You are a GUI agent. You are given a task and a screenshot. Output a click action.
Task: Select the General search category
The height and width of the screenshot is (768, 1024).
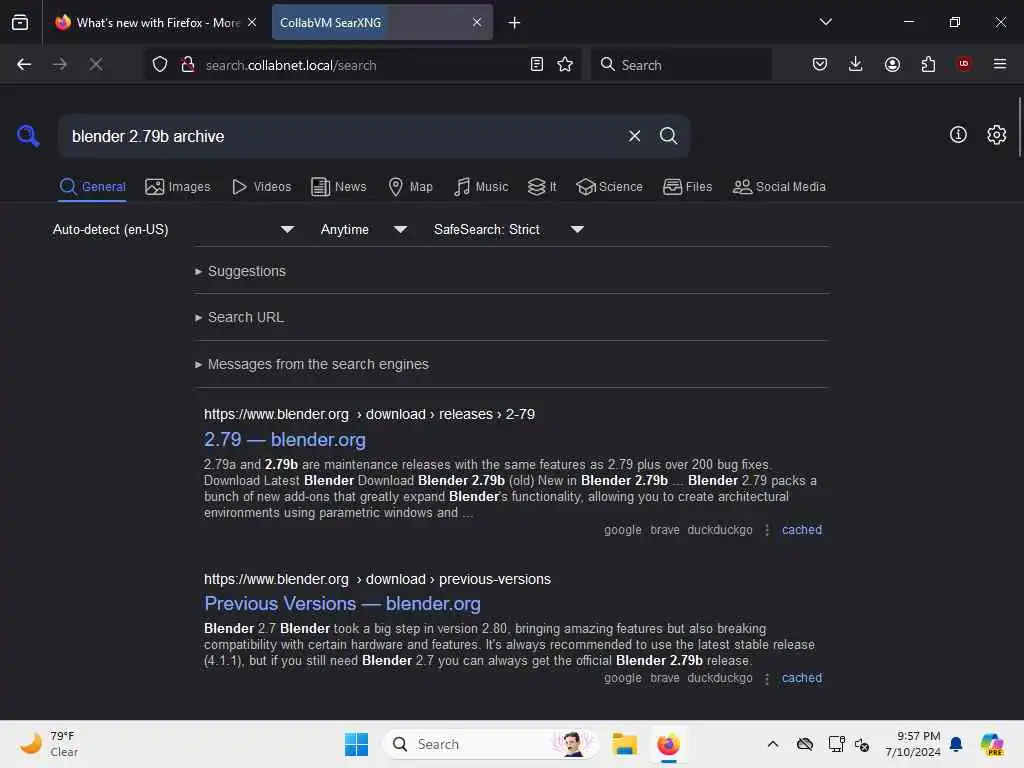pos(93,187)
